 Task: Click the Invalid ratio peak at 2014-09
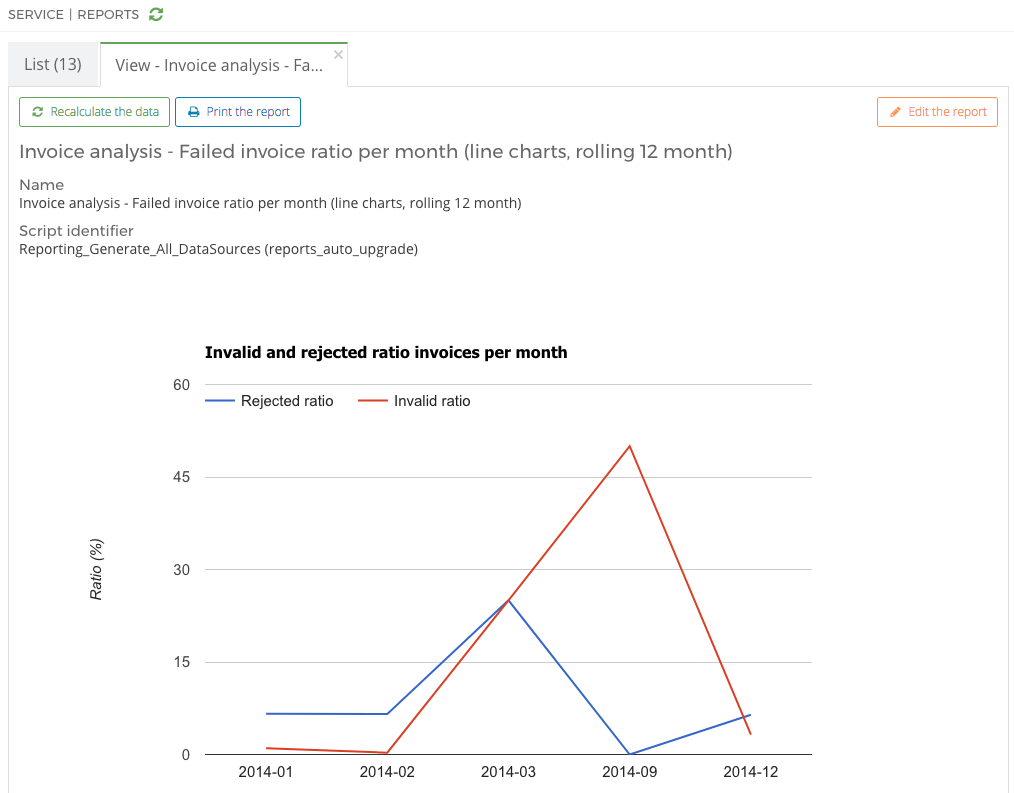pyautogui.click(x=629, y=446)
